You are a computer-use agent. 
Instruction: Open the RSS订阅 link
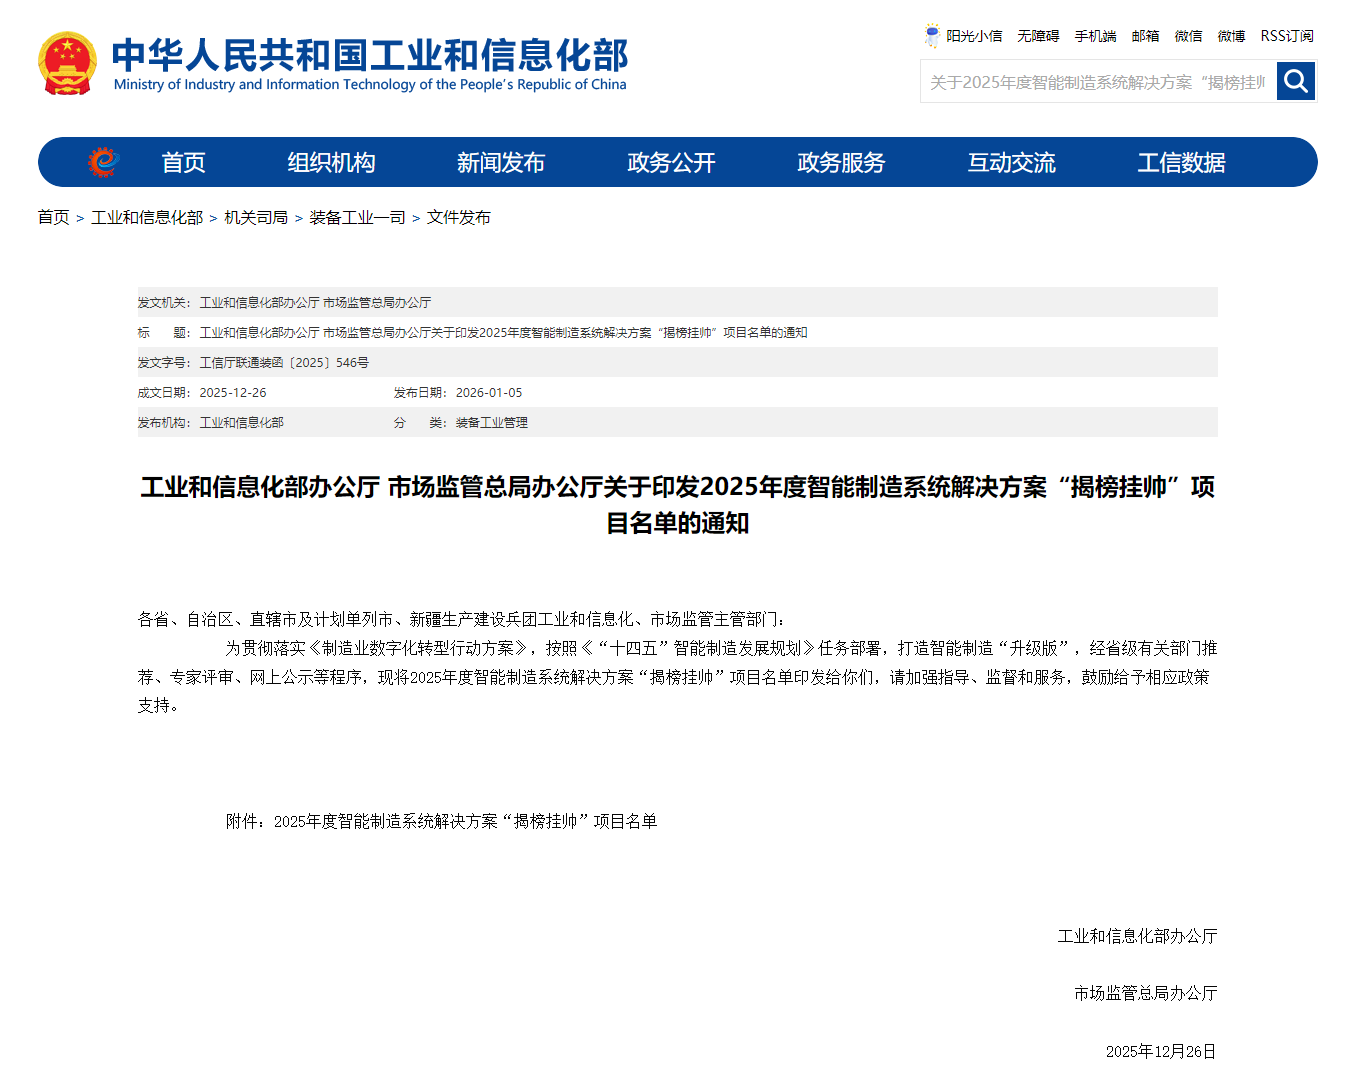coord(1286,36)
